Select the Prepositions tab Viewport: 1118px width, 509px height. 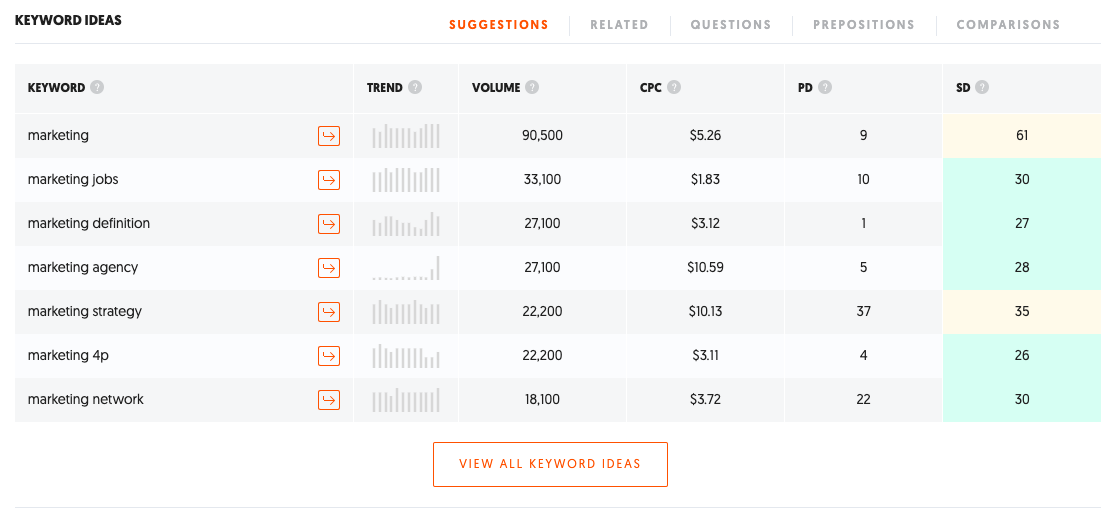(x=863, y=25)
